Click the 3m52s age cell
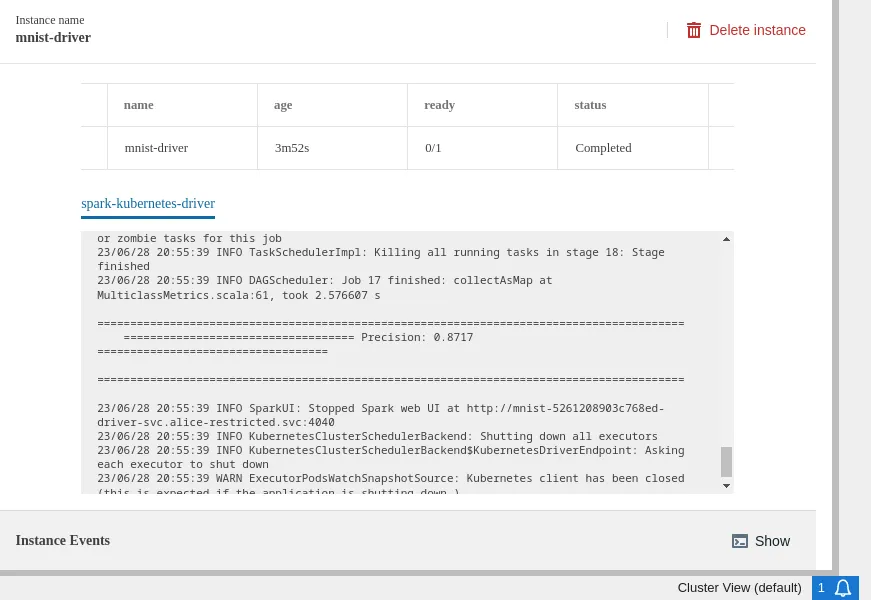Viewport: 871px width, 600px height. [332, 148]
